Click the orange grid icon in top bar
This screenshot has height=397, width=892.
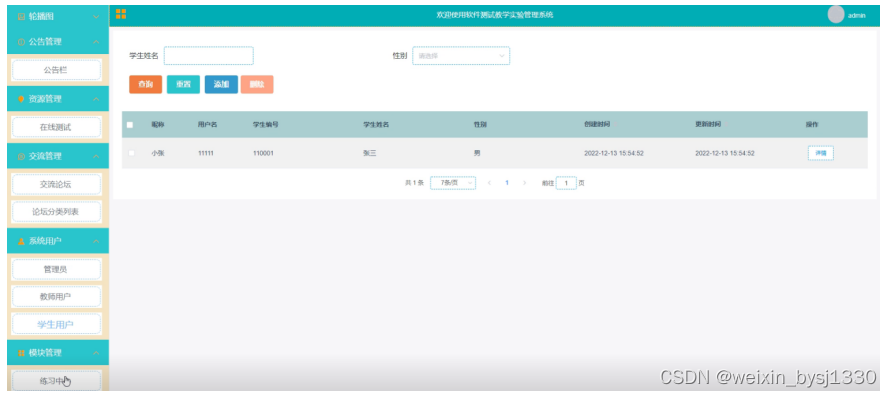click(x=121, y=15)
